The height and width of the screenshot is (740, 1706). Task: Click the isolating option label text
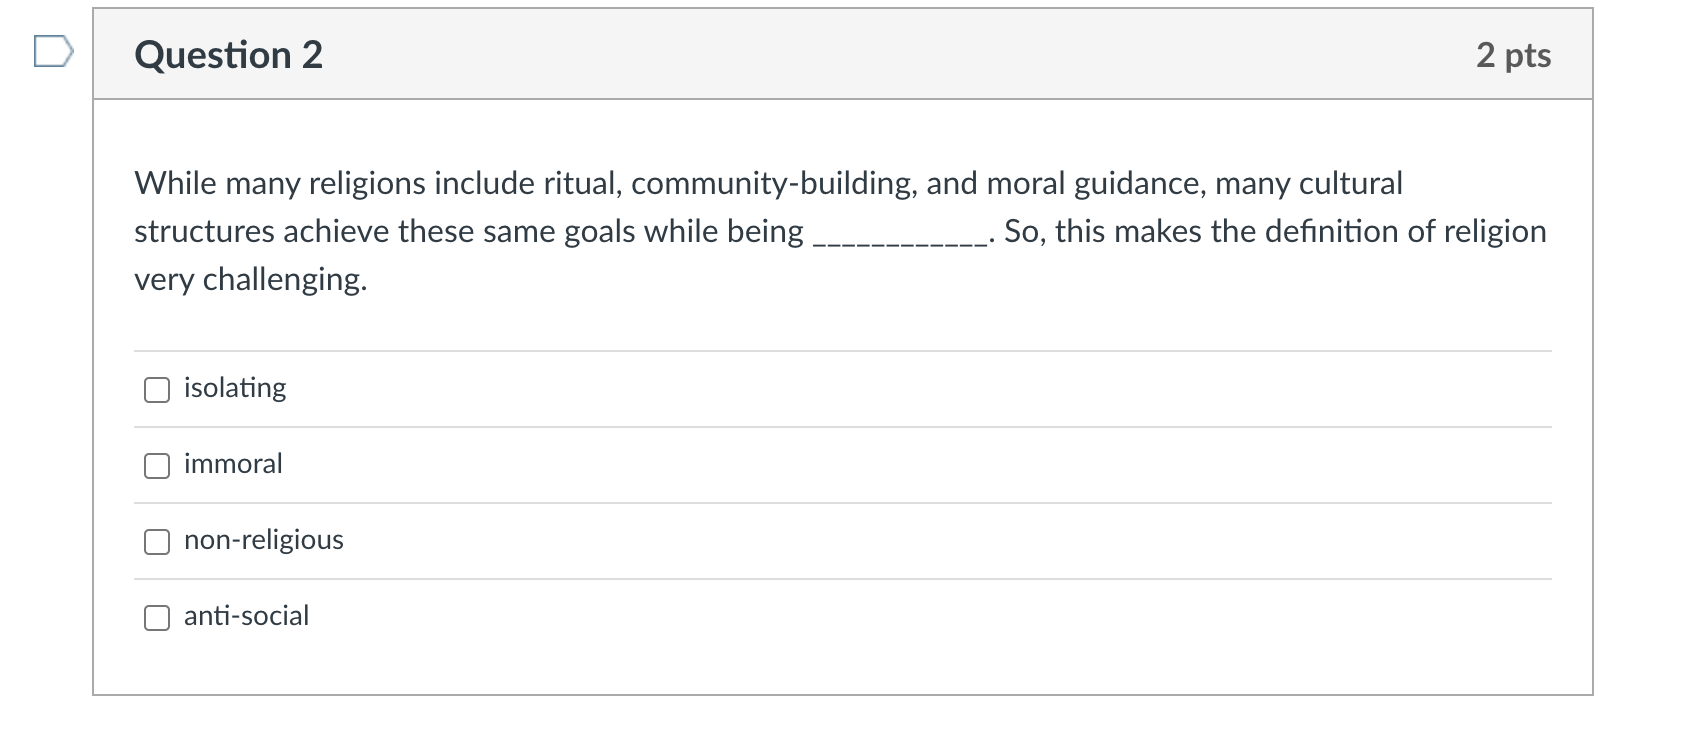tap(234, 388)
